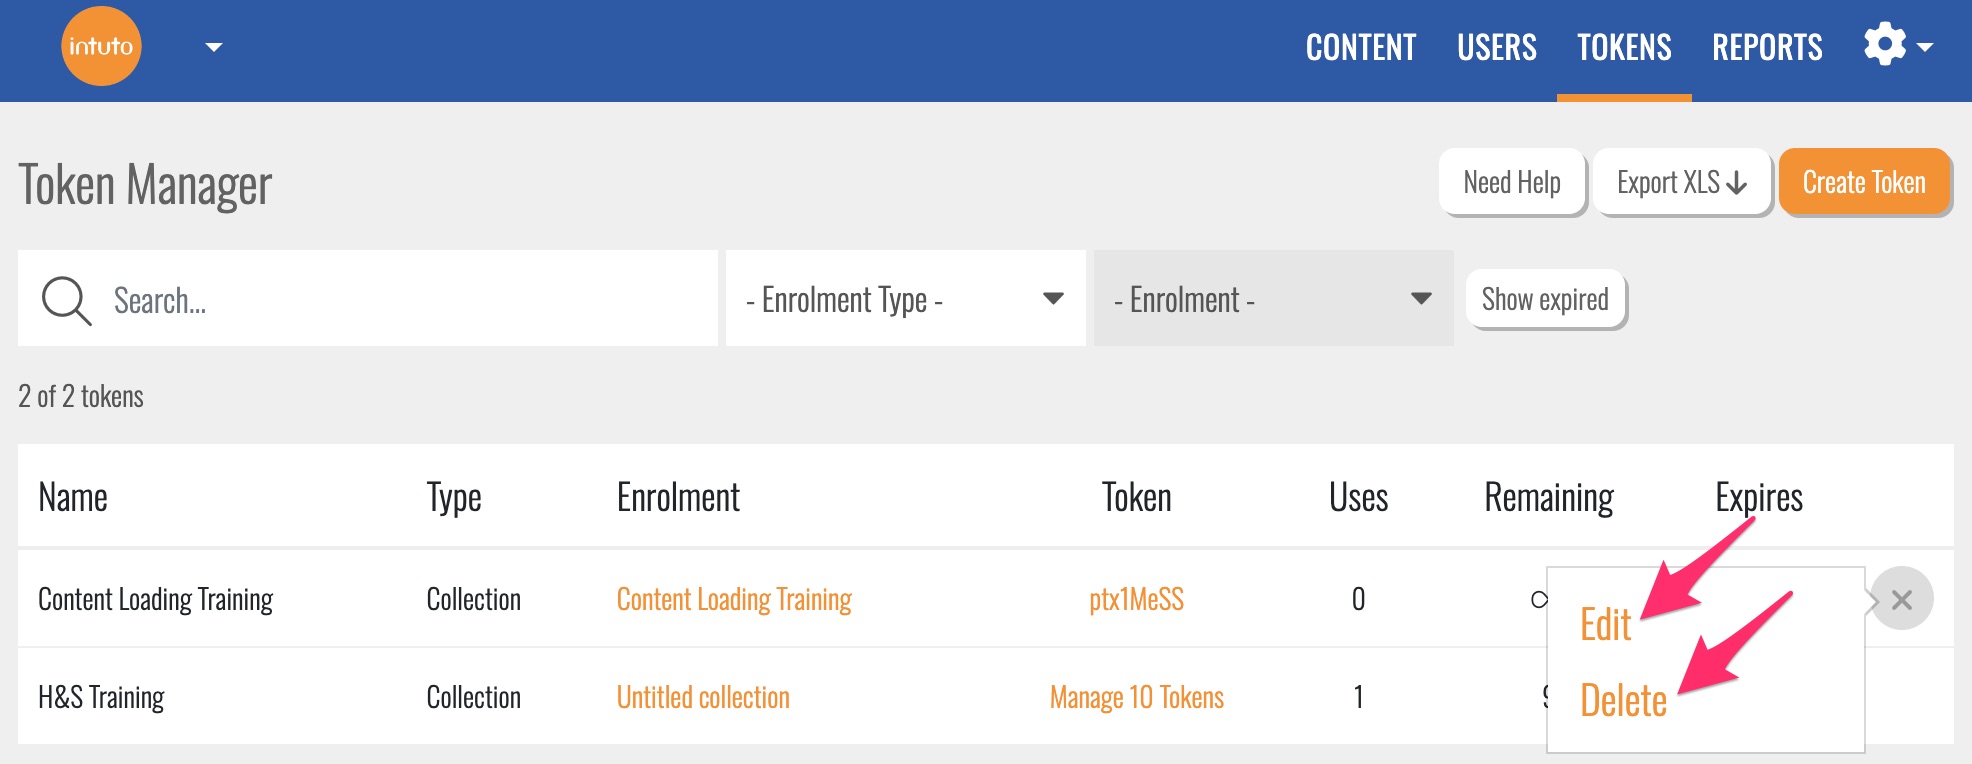Screen dimensions: 1972x764
Task: Open the Content Loading Training enrolment link
Action: click(x=734, y=599)
